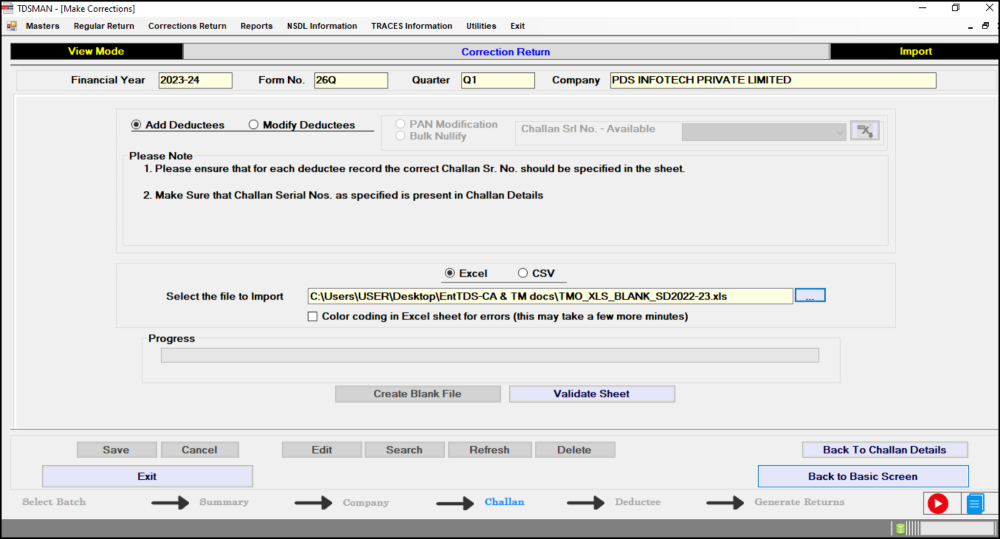Click the Validate Sheet button

pyautogui.click(x=592, y=394)
